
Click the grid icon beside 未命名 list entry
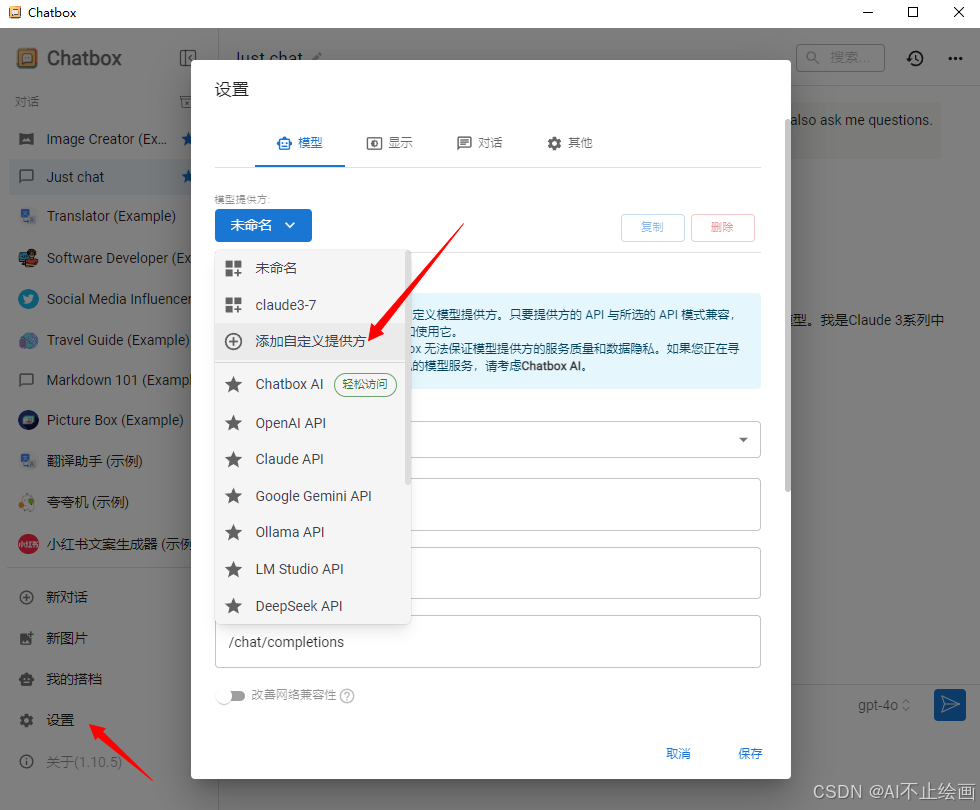click(x=234, y=269)
